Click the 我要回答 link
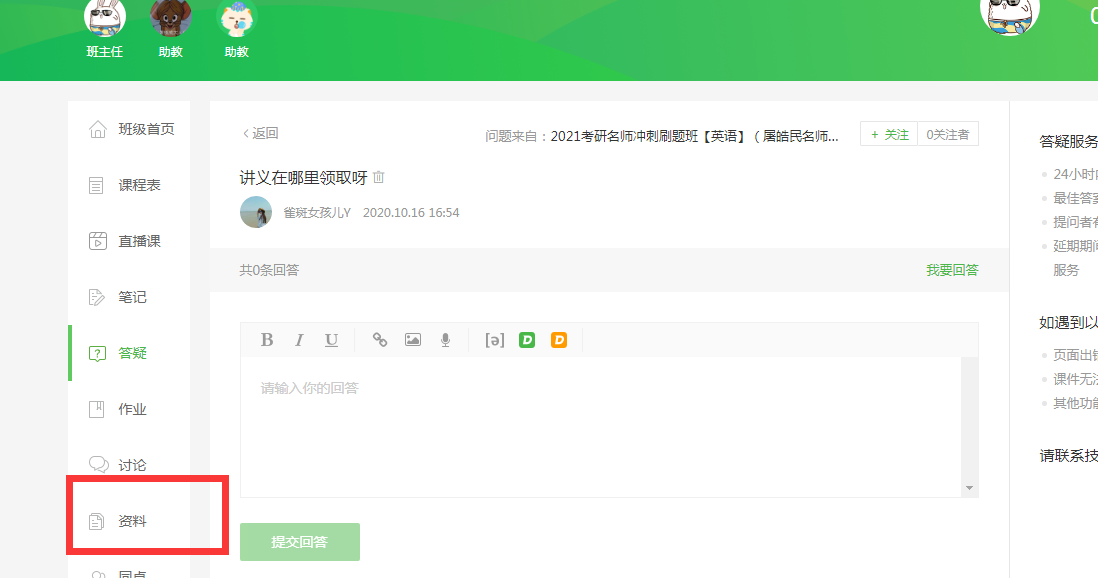 [952, 270]
